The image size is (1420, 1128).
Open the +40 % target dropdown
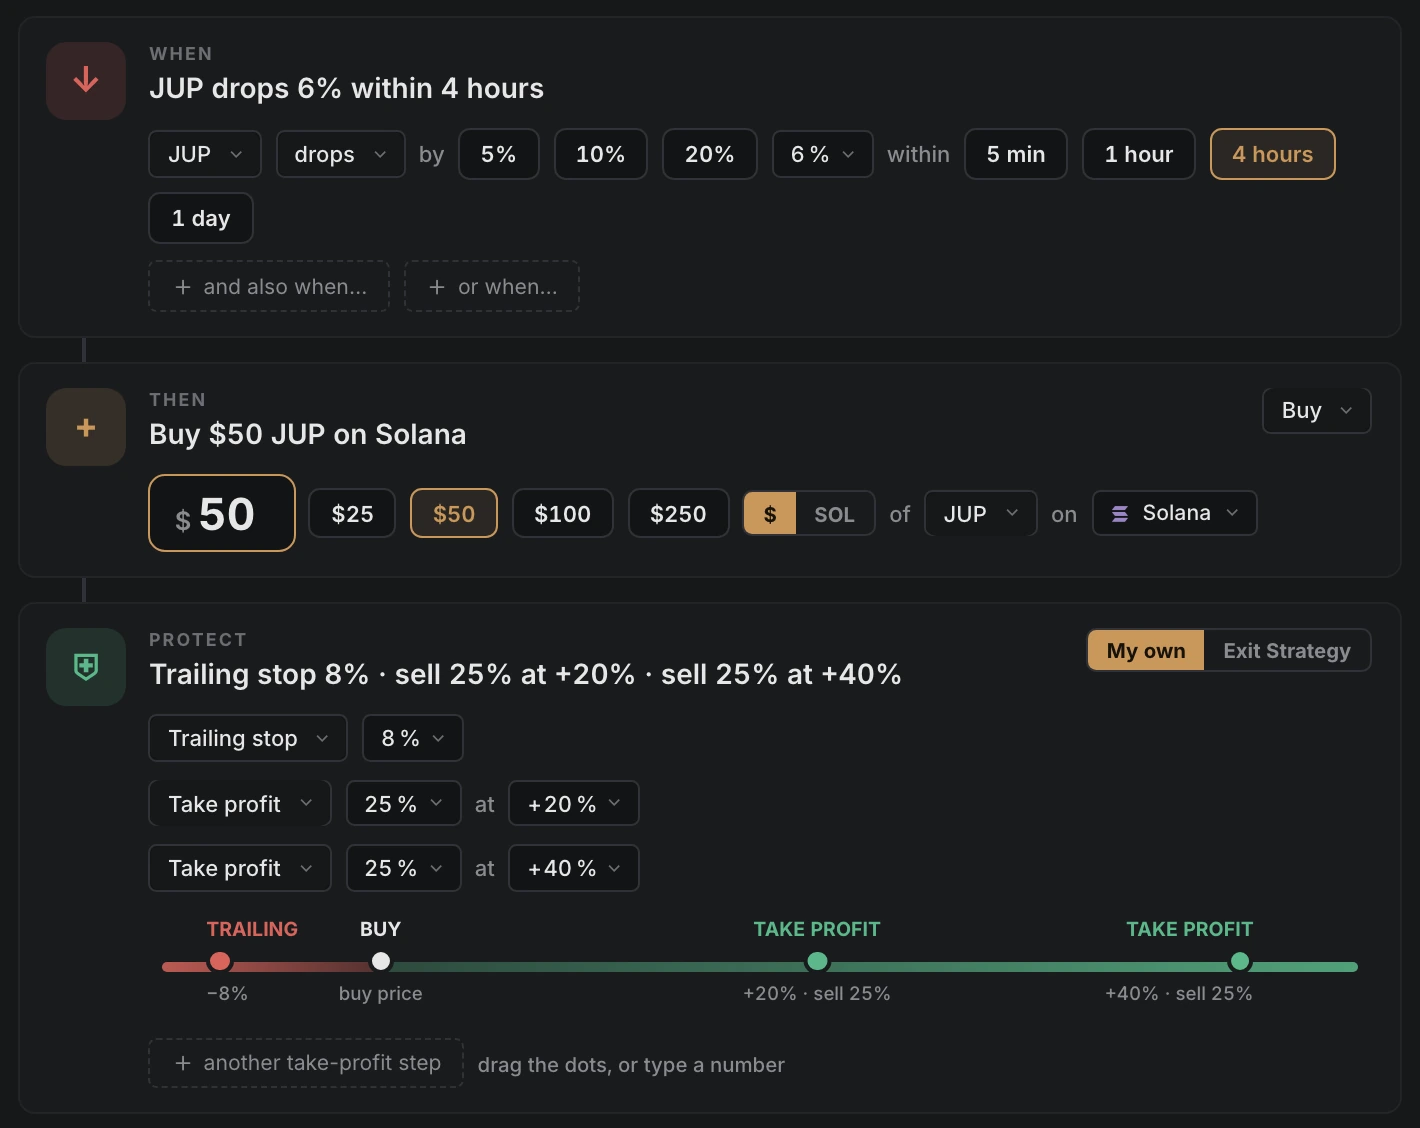[x=574, y=868]
